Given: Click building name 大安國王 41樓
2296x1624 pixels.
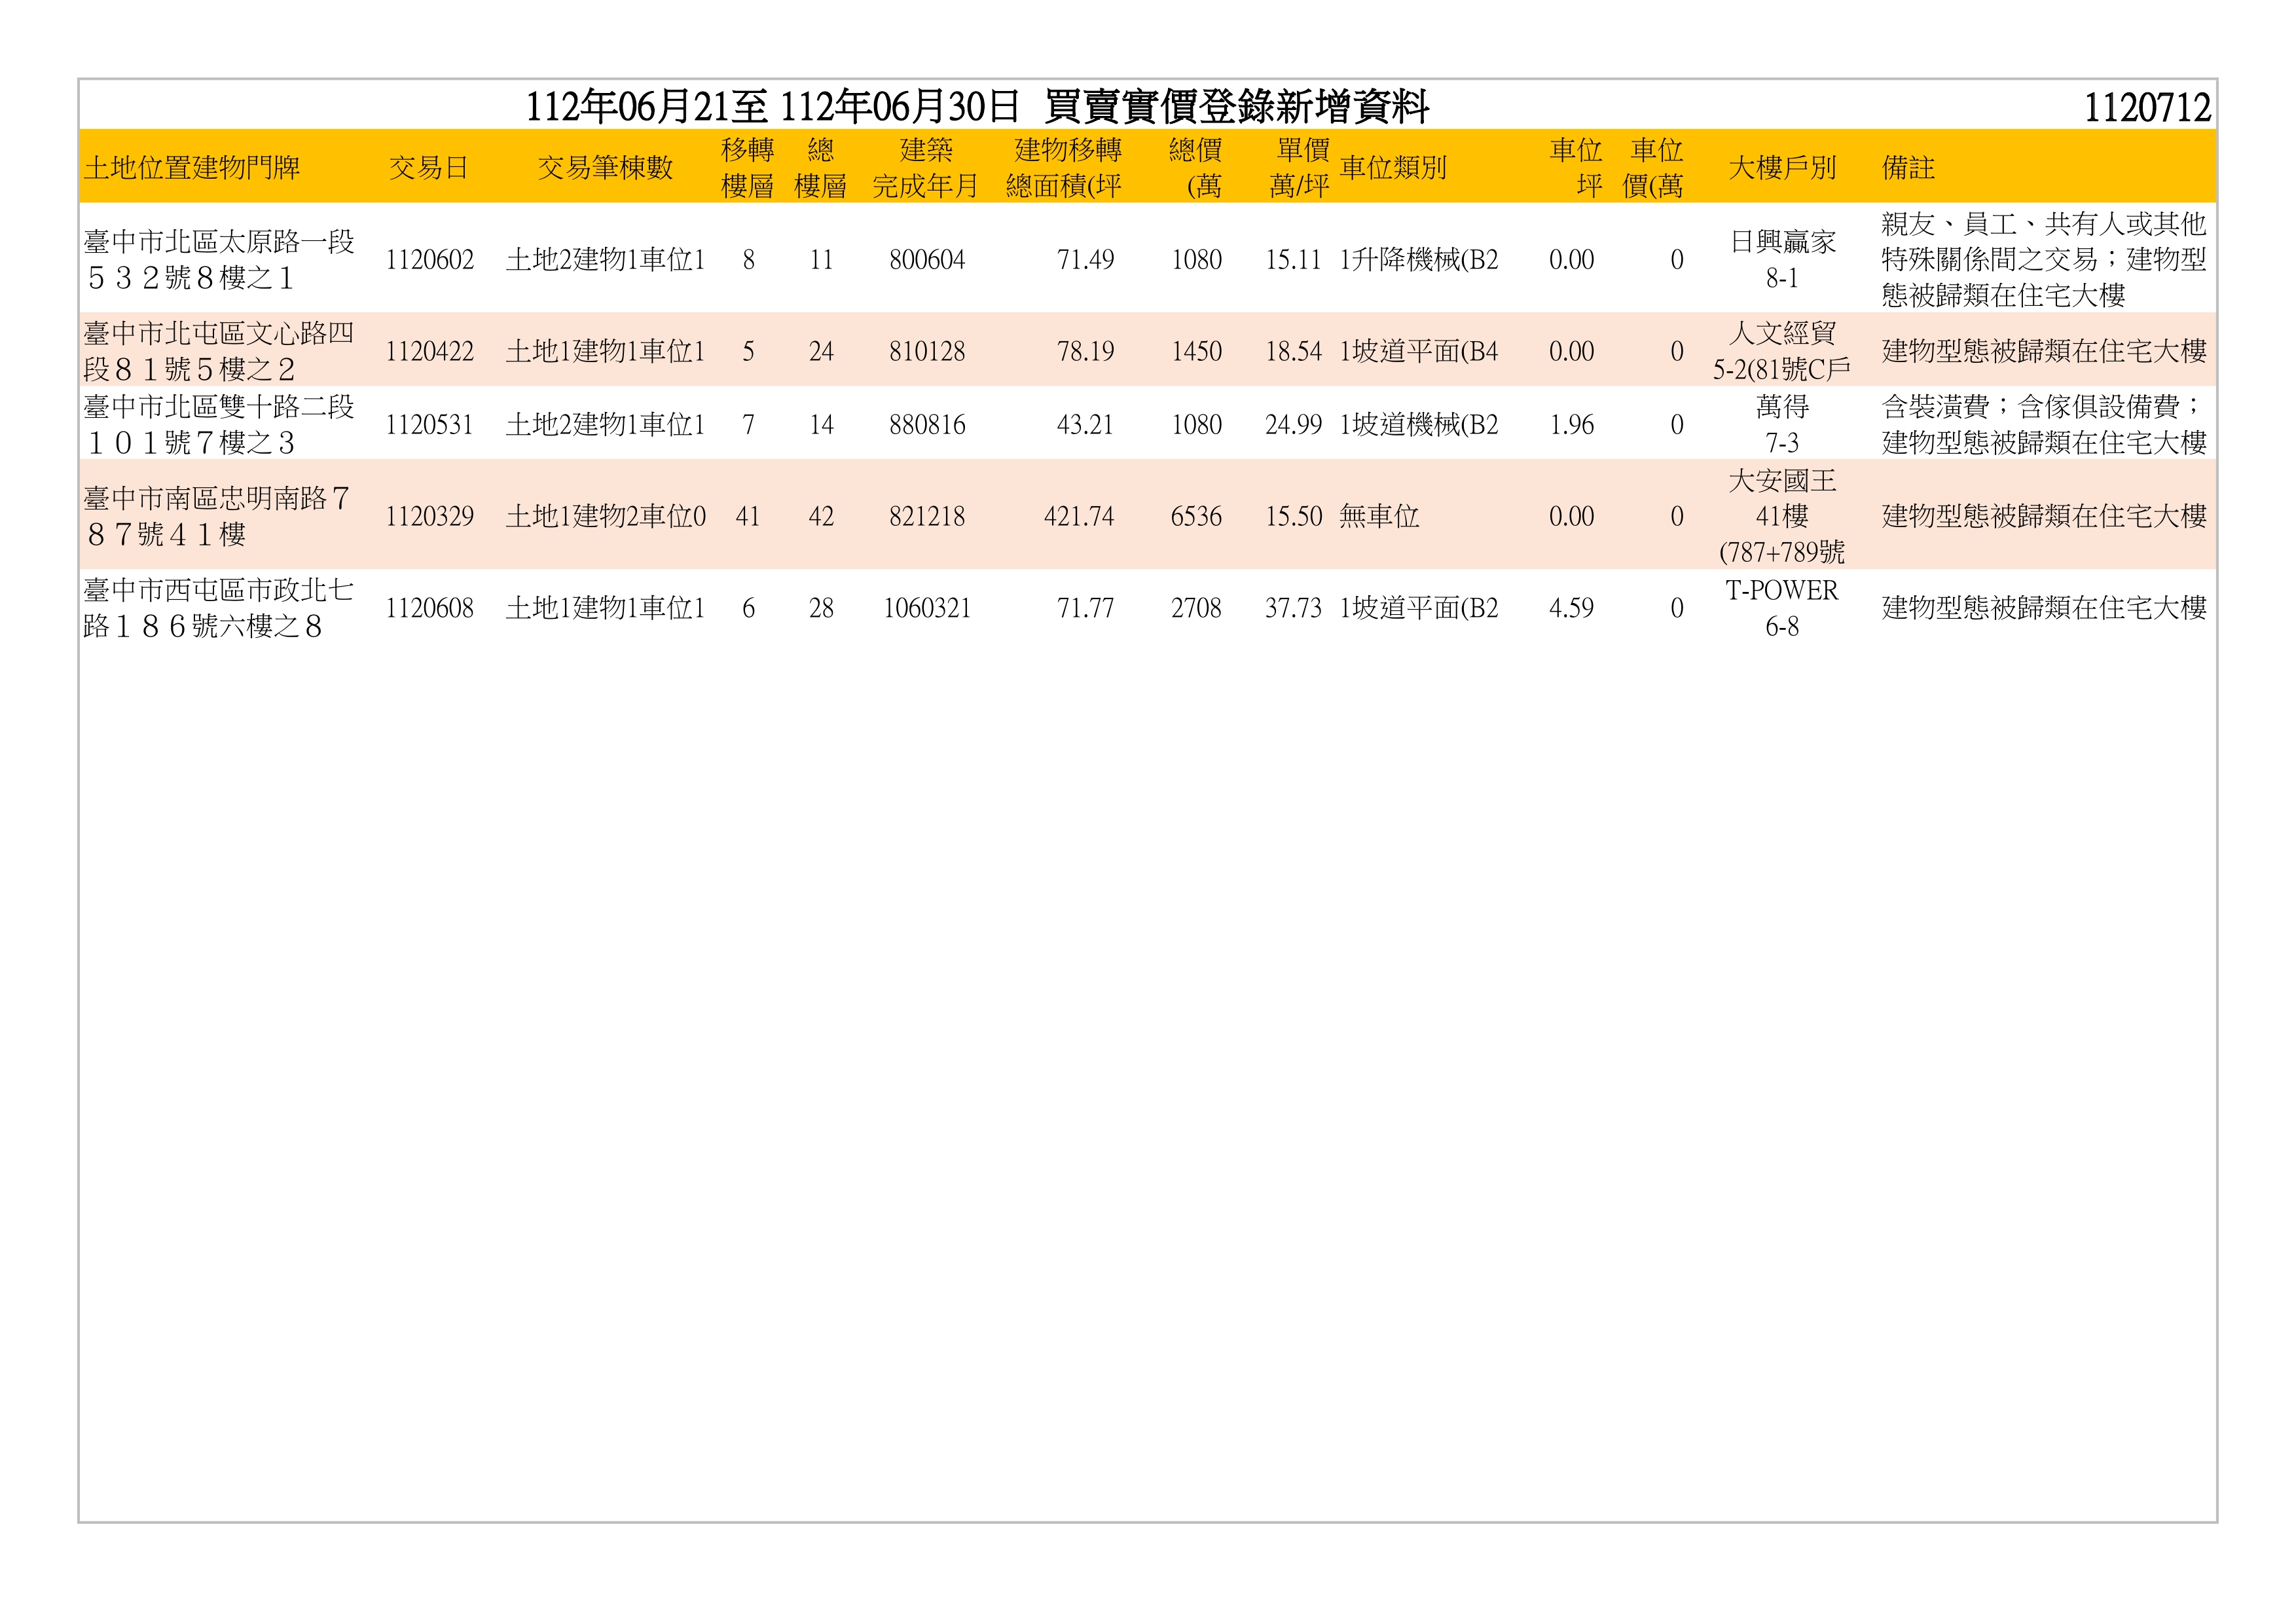Looking at the screenshot, I should [1782, 516].
